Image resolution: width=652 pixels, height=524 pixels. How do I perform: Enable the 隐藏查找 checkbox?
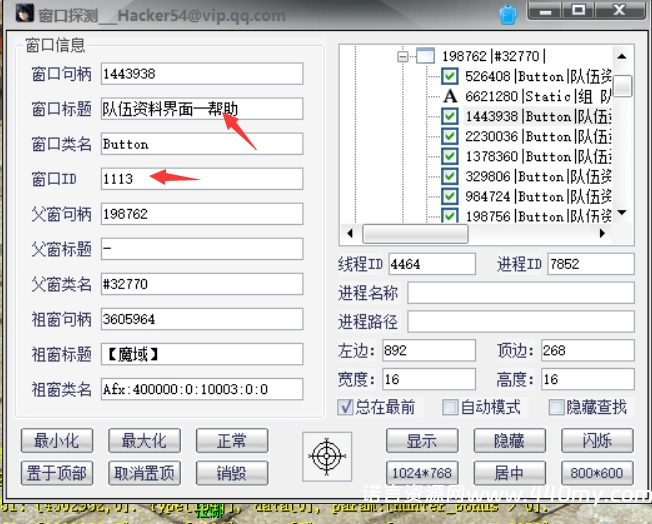[556, 407]
